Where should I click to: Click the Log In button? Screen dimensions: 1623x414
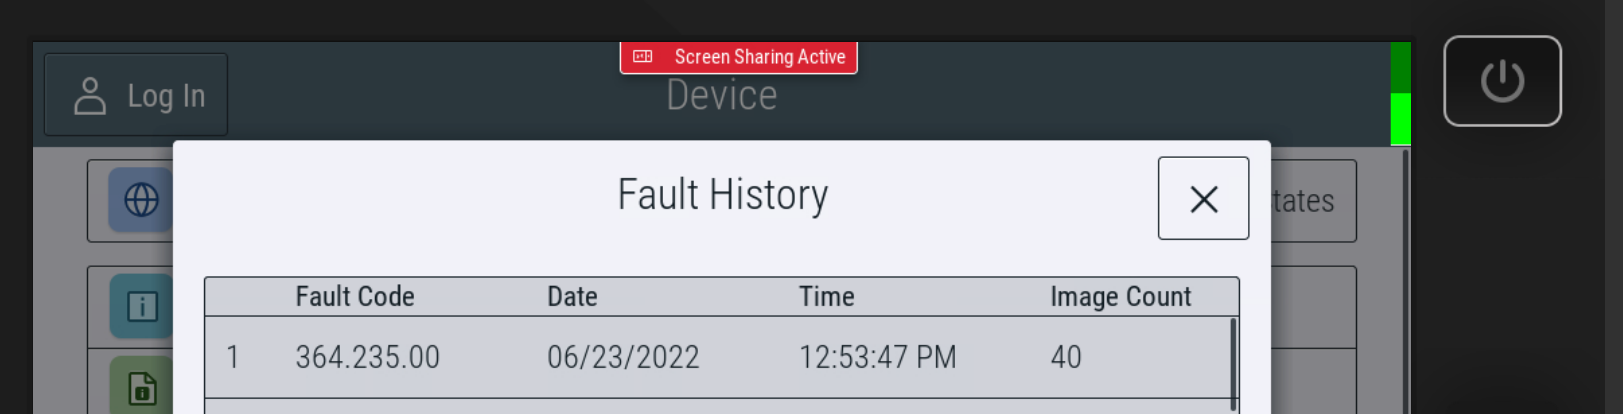(x=136, y=96)
